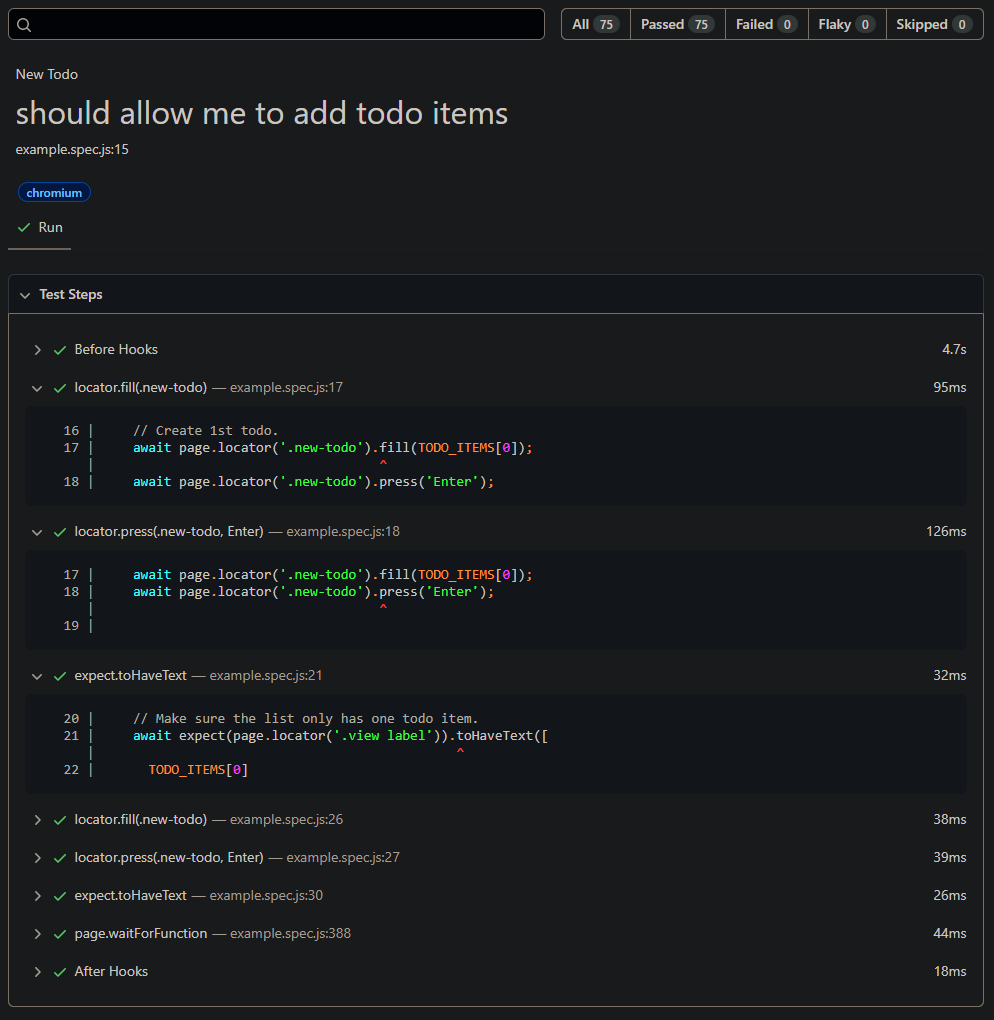Click the search magnifier icon

25,25
